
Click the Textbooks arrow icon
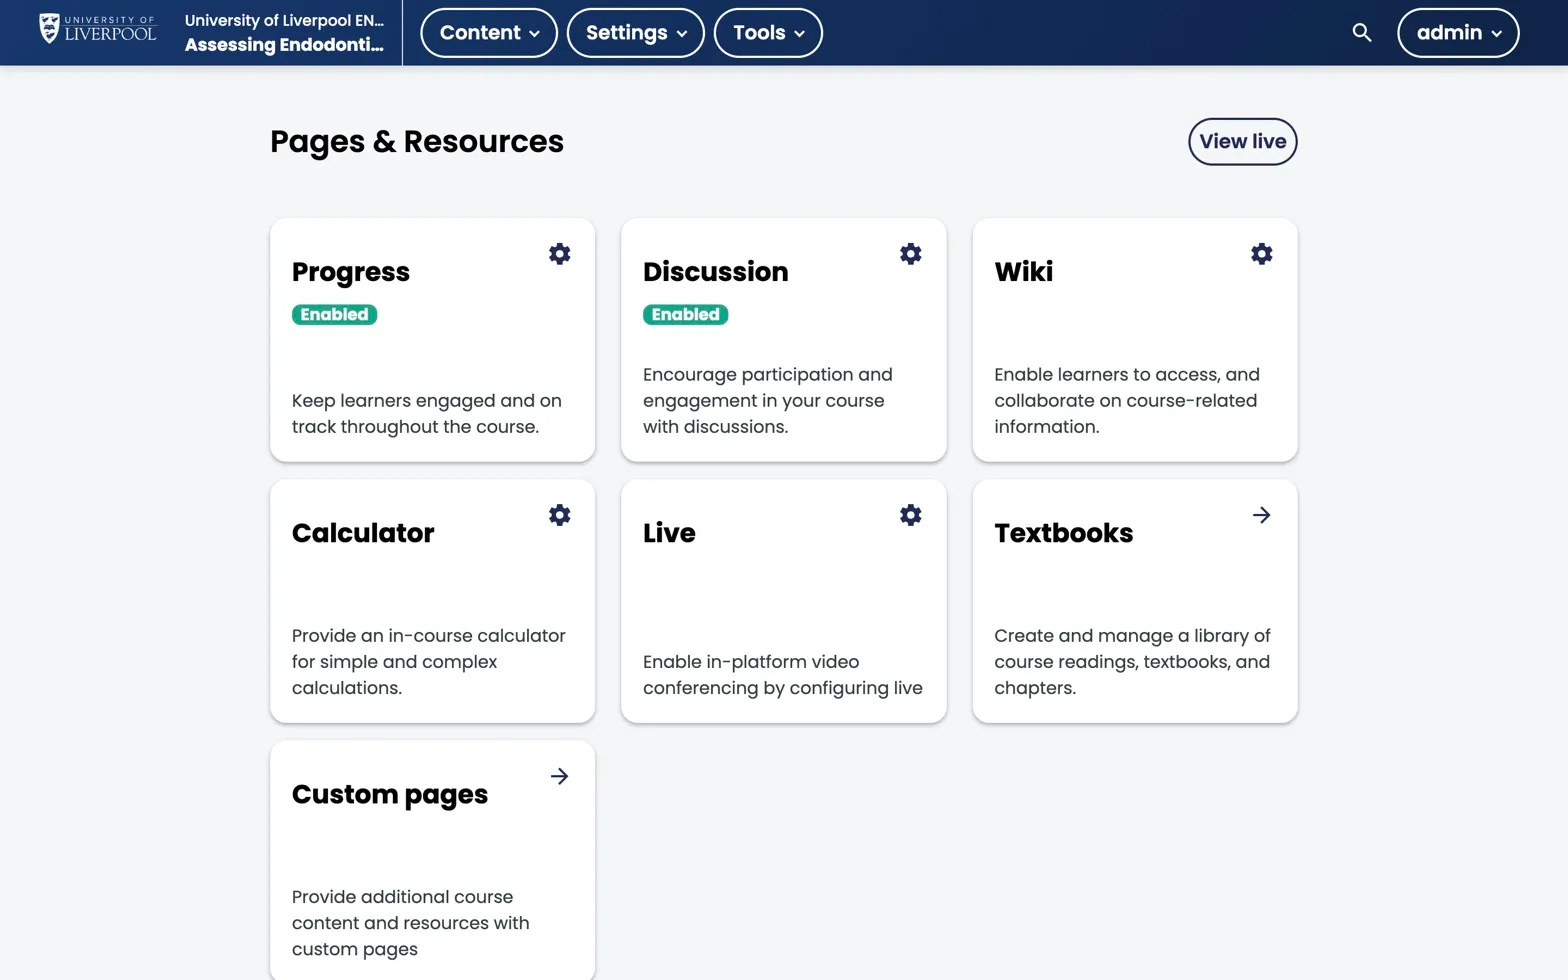click(1262, 515)
